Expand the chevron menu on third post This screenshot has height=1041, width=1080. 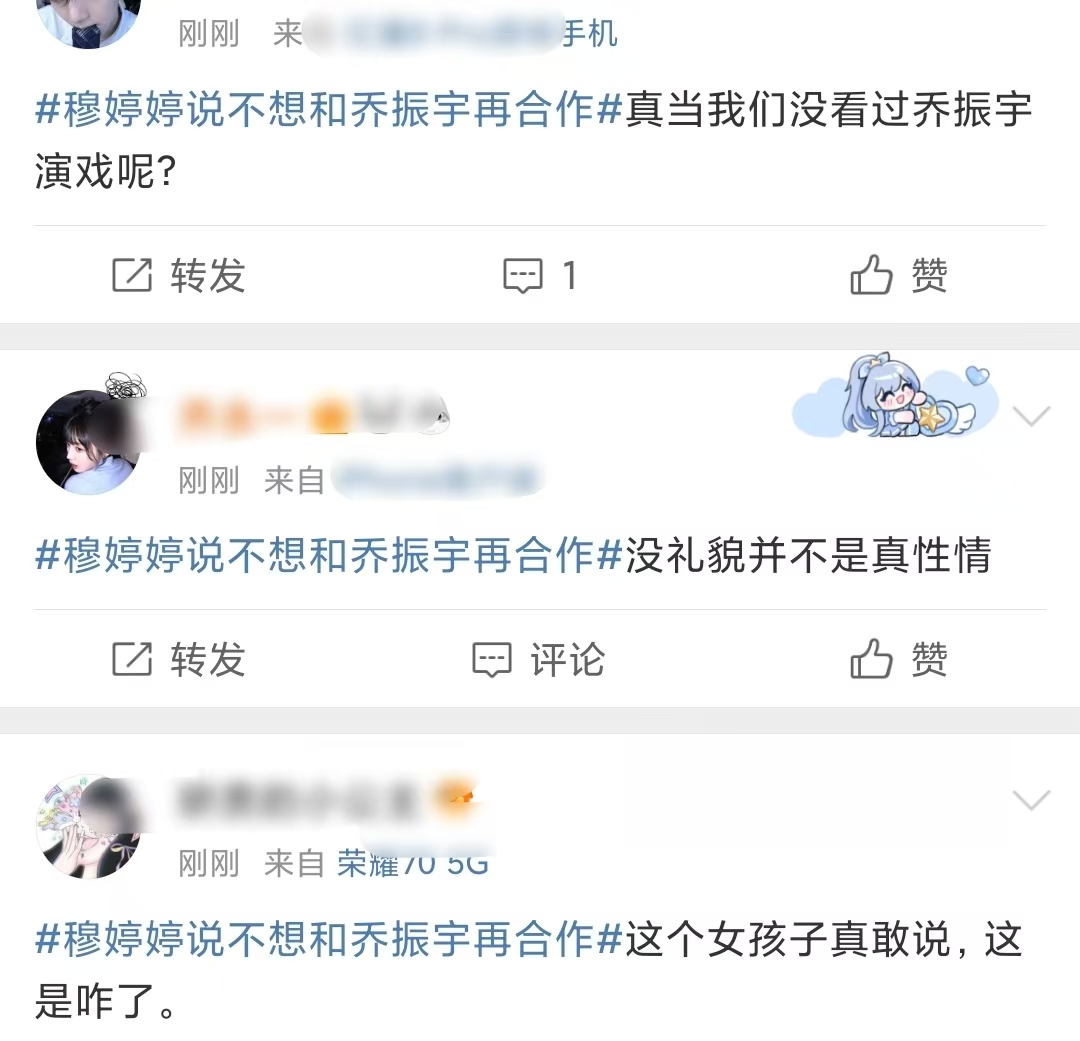point(1031,799)
